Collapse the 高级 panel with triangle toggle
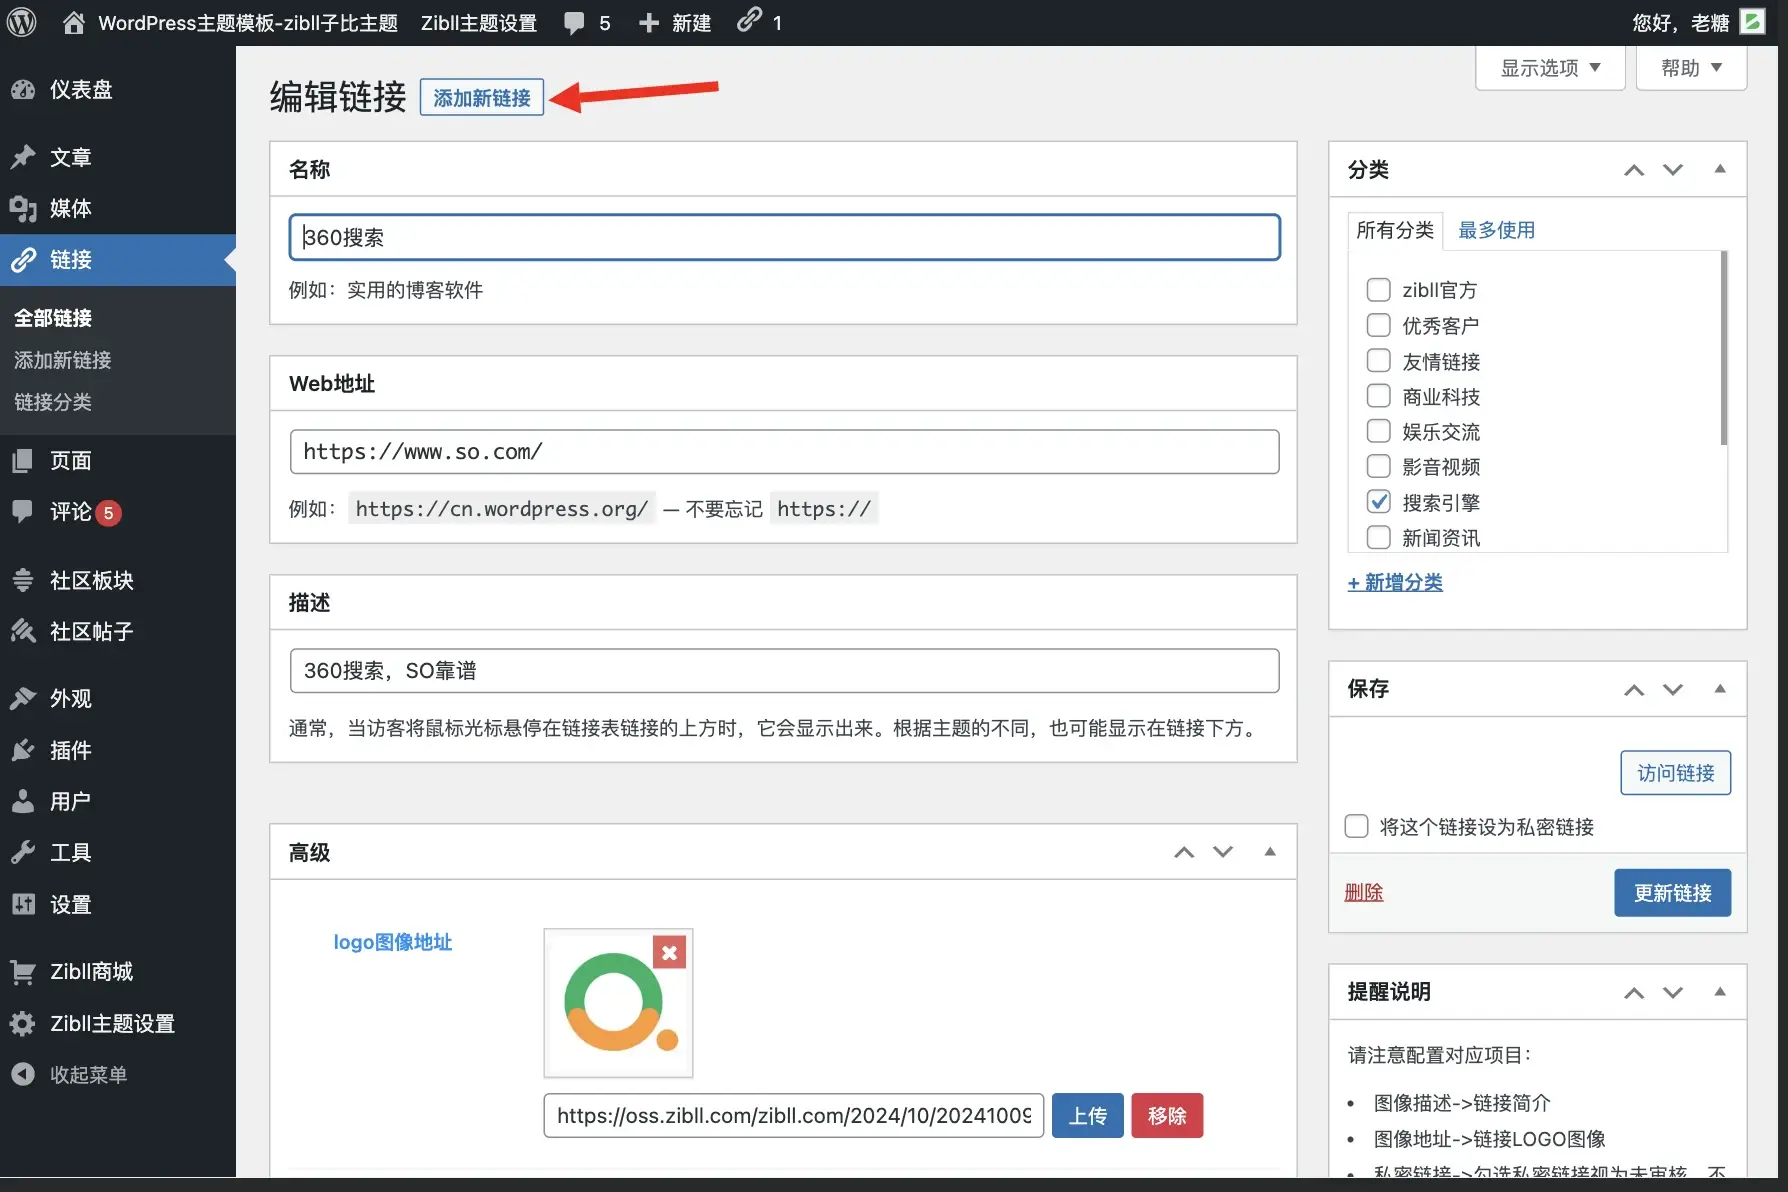Viewport: 1788px width, 1192px height. pos(1270,852)
